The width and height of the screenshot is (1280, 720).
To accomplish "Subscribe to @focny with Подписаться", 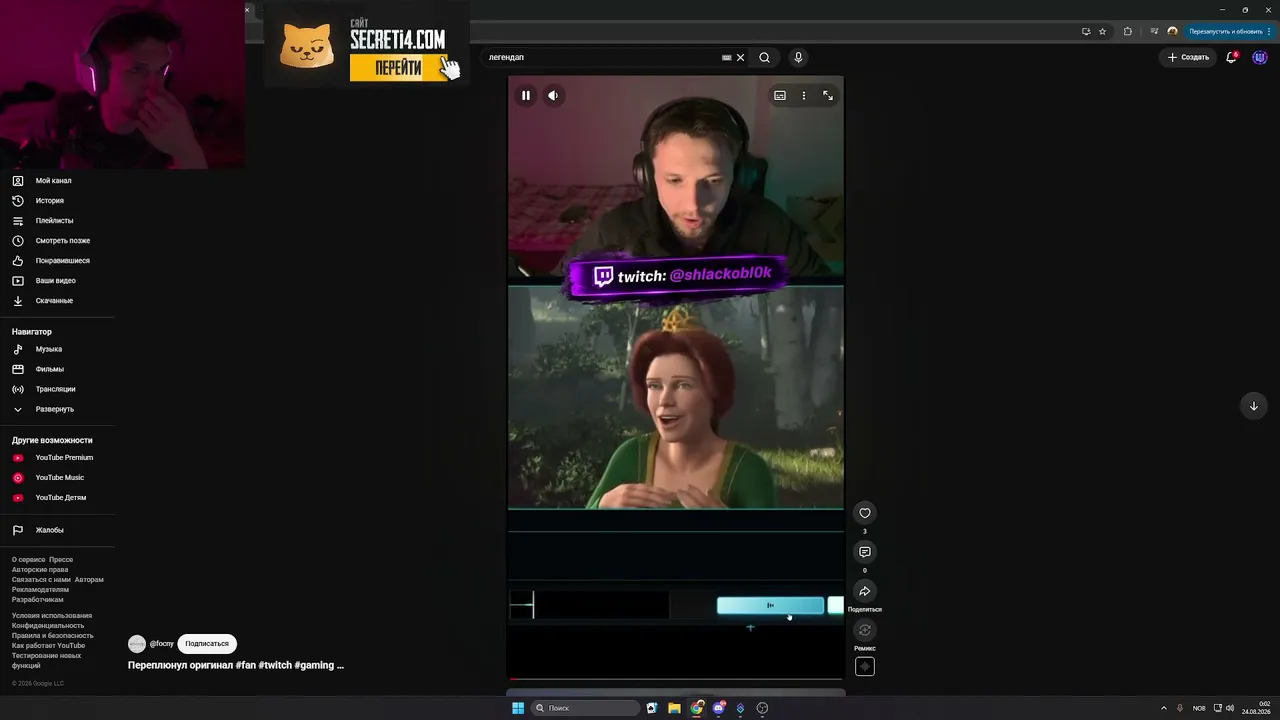I will click(207, 644).
